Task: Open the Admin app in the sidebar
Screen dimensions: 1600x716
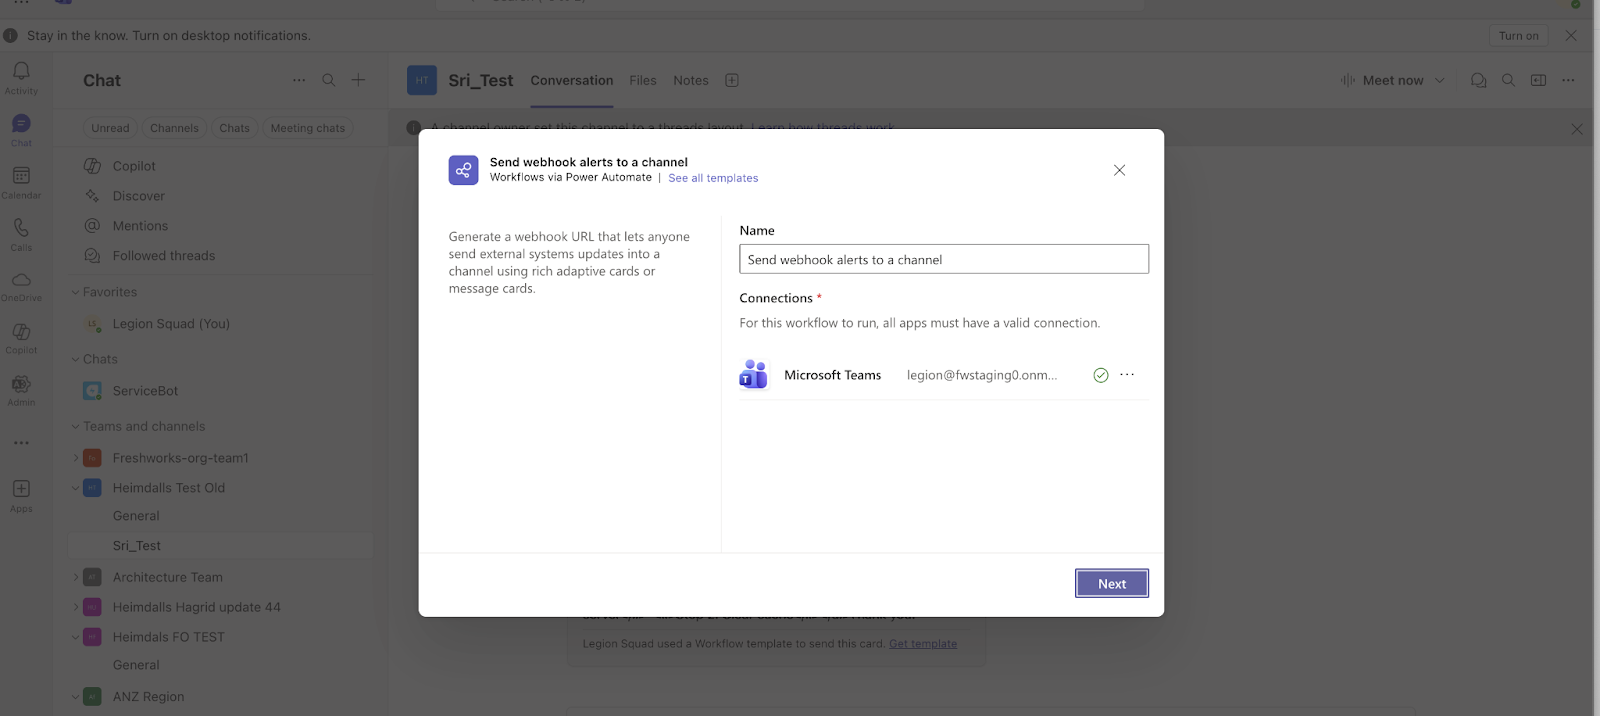Action: point(21,391)
